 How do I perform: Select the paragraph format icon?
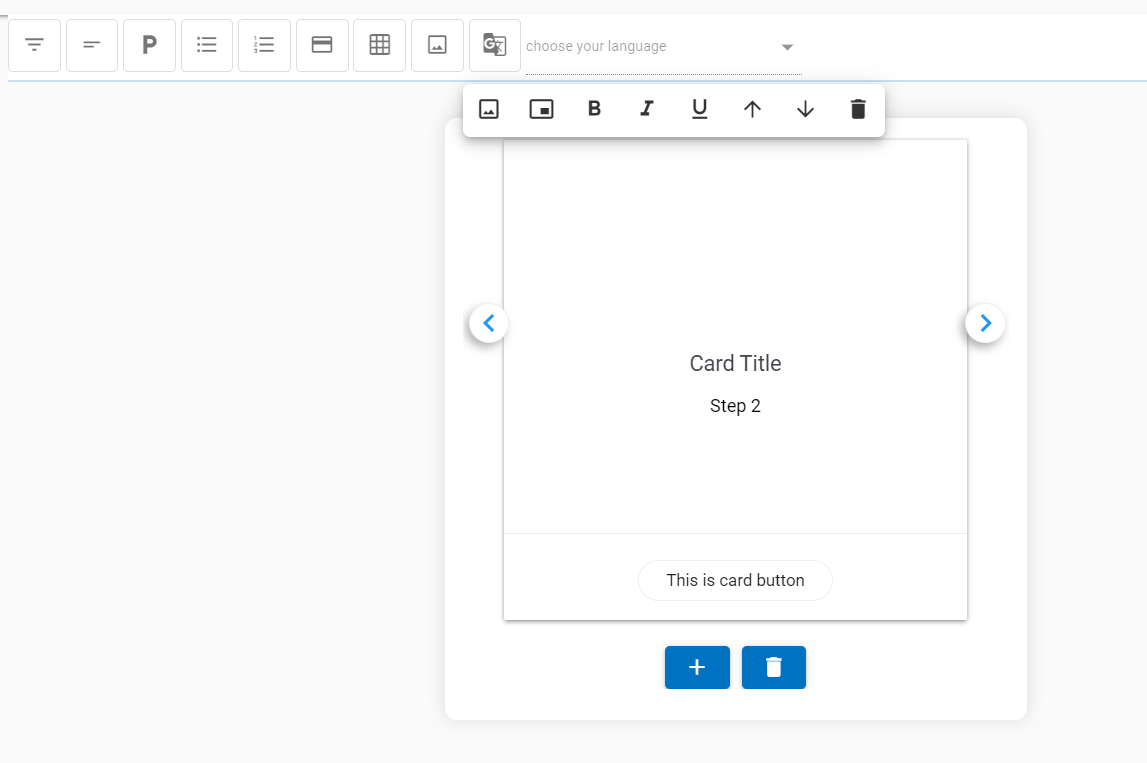click(149, 45)
